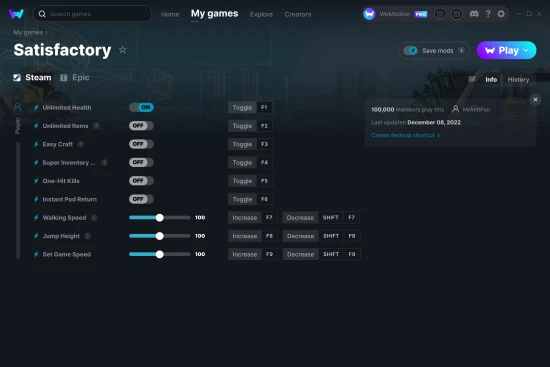
Task: Click Create desktop shortcut link
Action: coord(405,135)
